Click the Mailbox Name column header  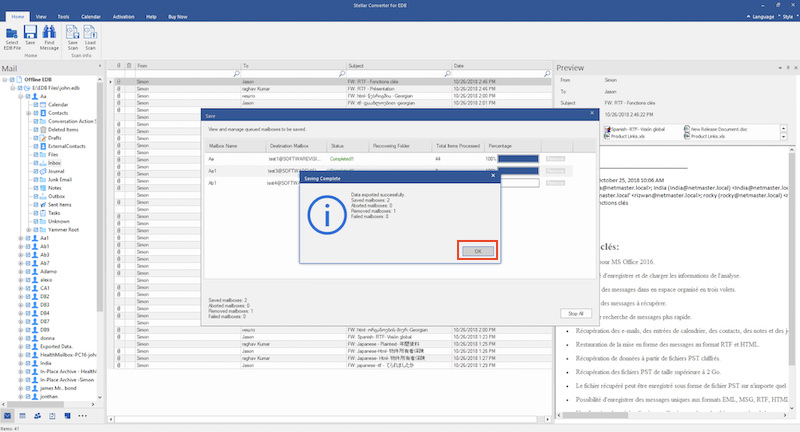[x=235, y=146]
